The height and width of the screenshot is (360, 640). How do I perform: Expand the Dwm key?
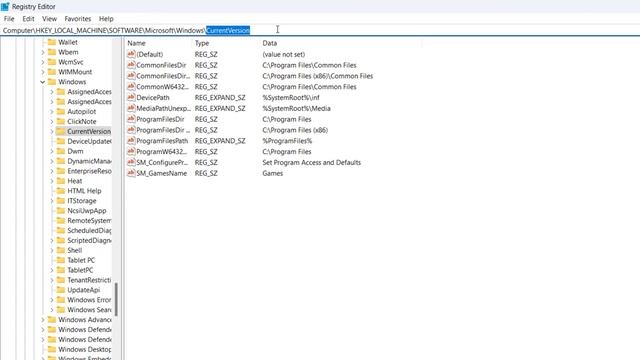(52, 151)
